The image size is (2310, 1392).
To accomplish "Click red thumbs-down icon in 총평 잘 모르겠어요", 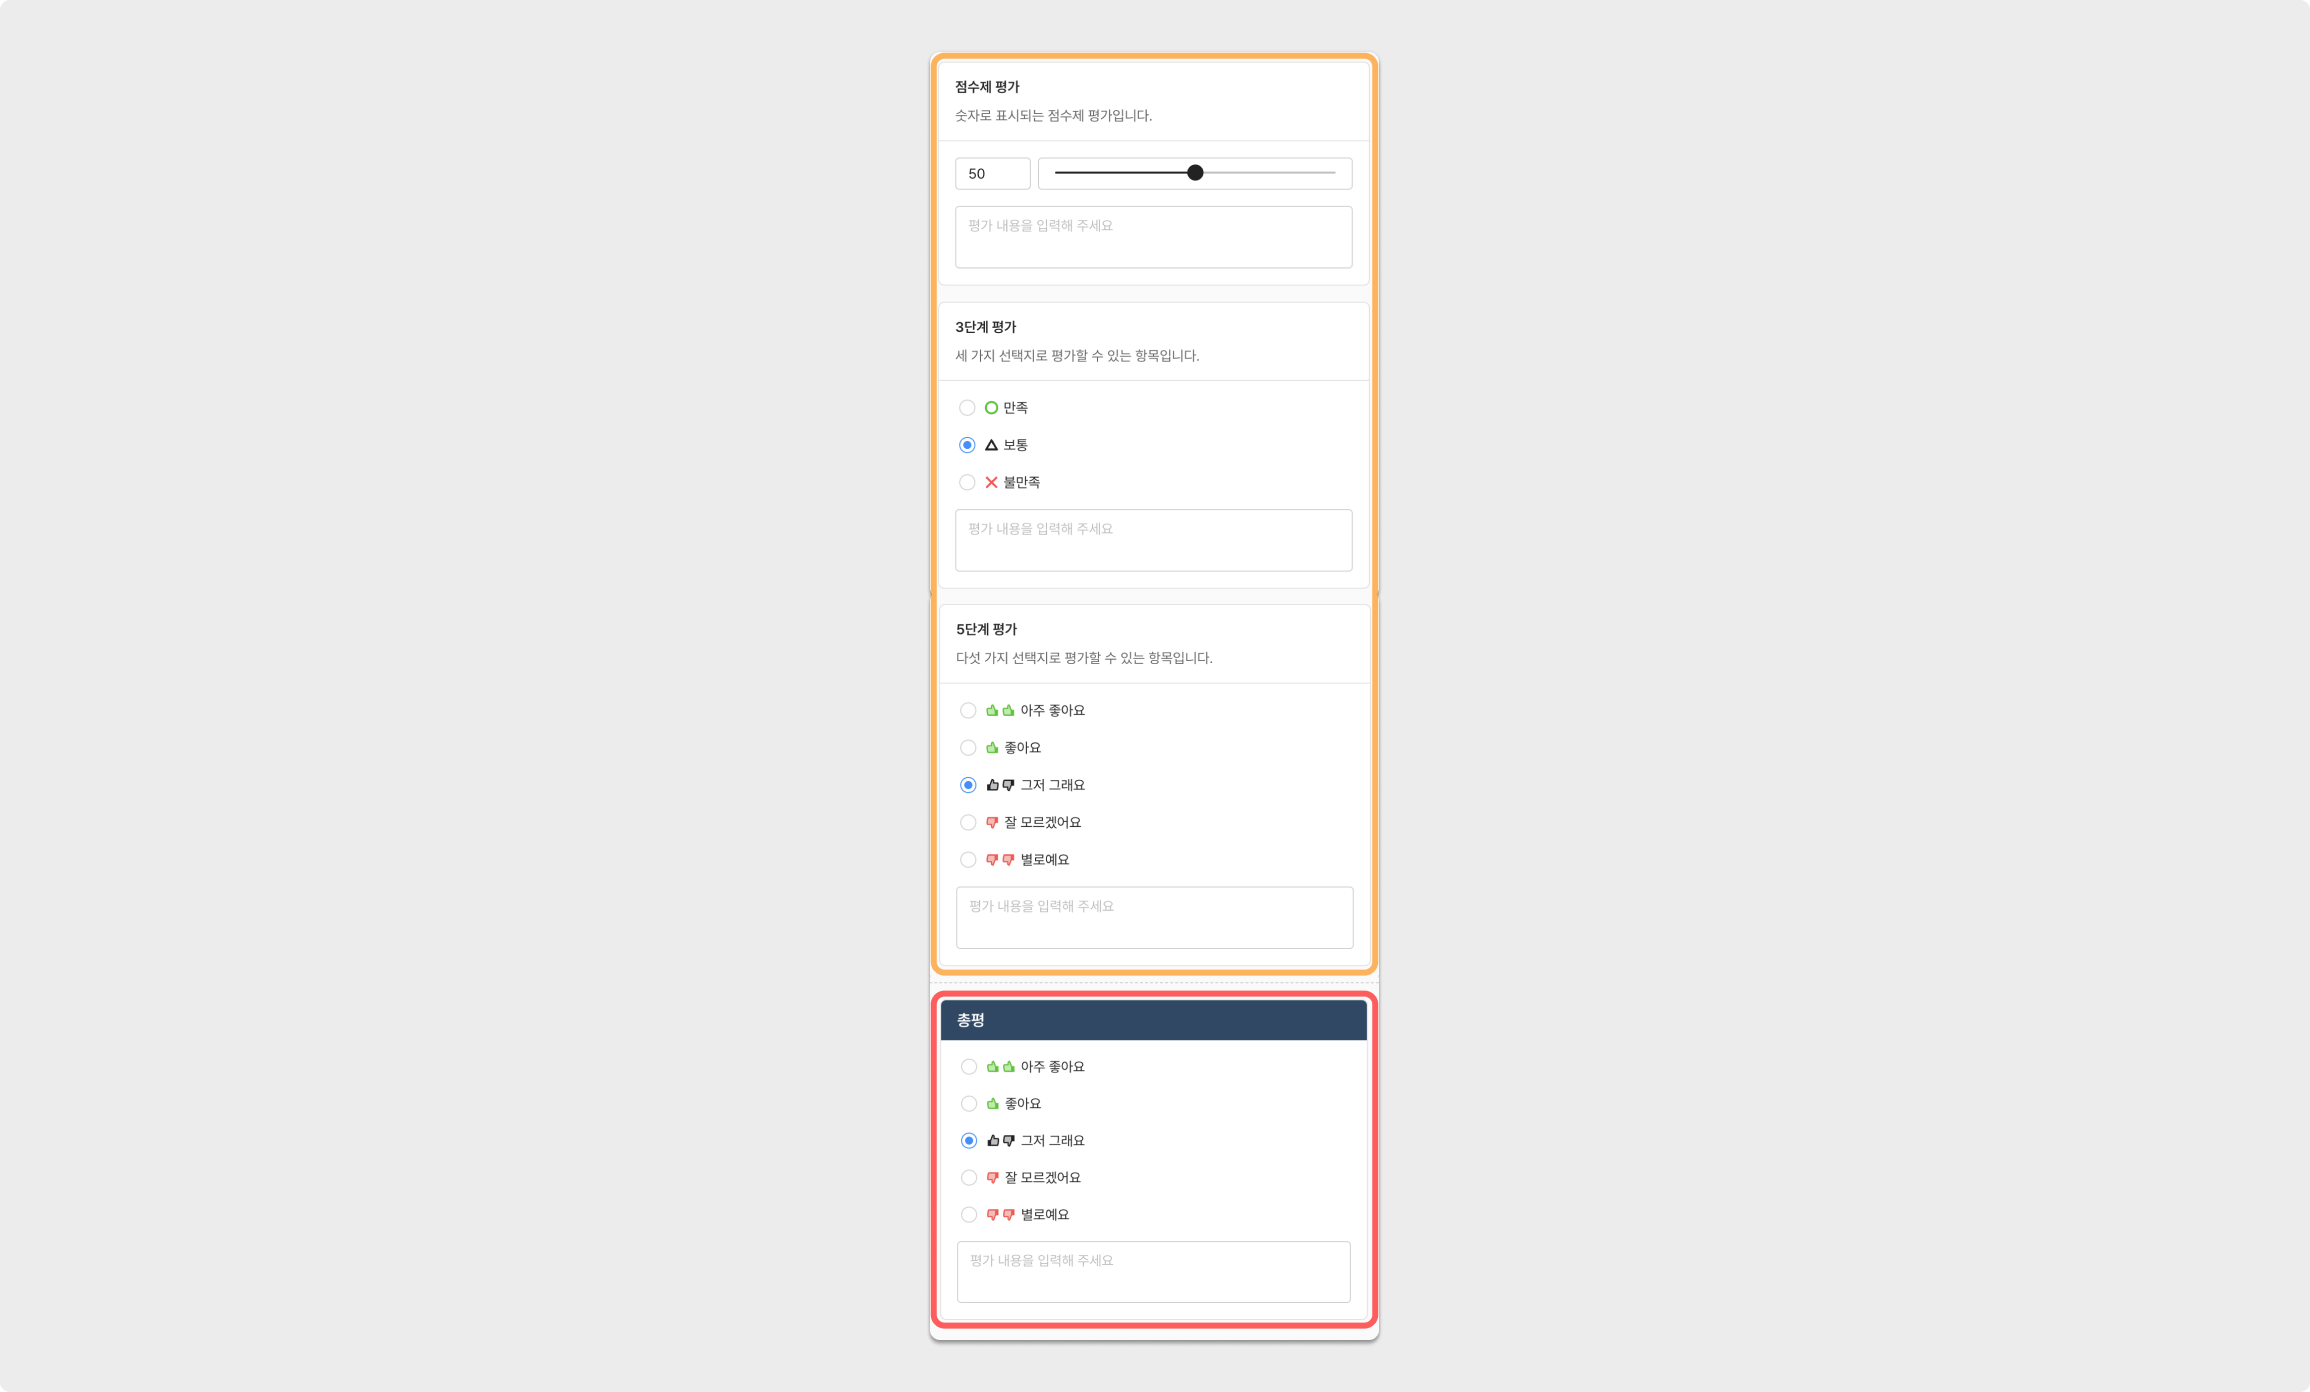I will pos(992,1178).
